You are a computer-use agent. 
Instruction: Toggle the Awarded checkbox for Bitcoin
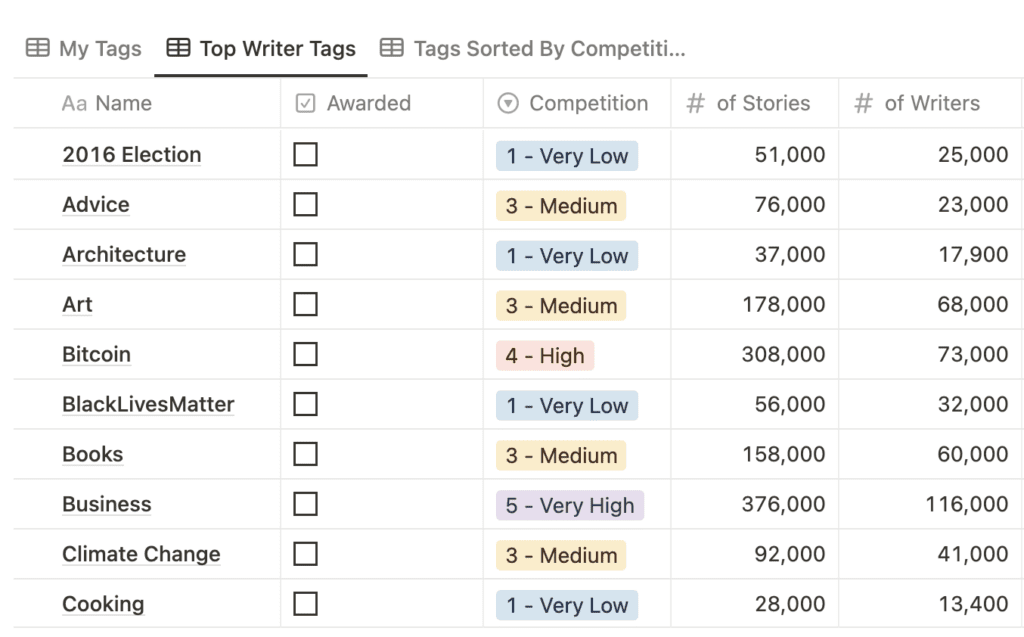tap(306, 355)
